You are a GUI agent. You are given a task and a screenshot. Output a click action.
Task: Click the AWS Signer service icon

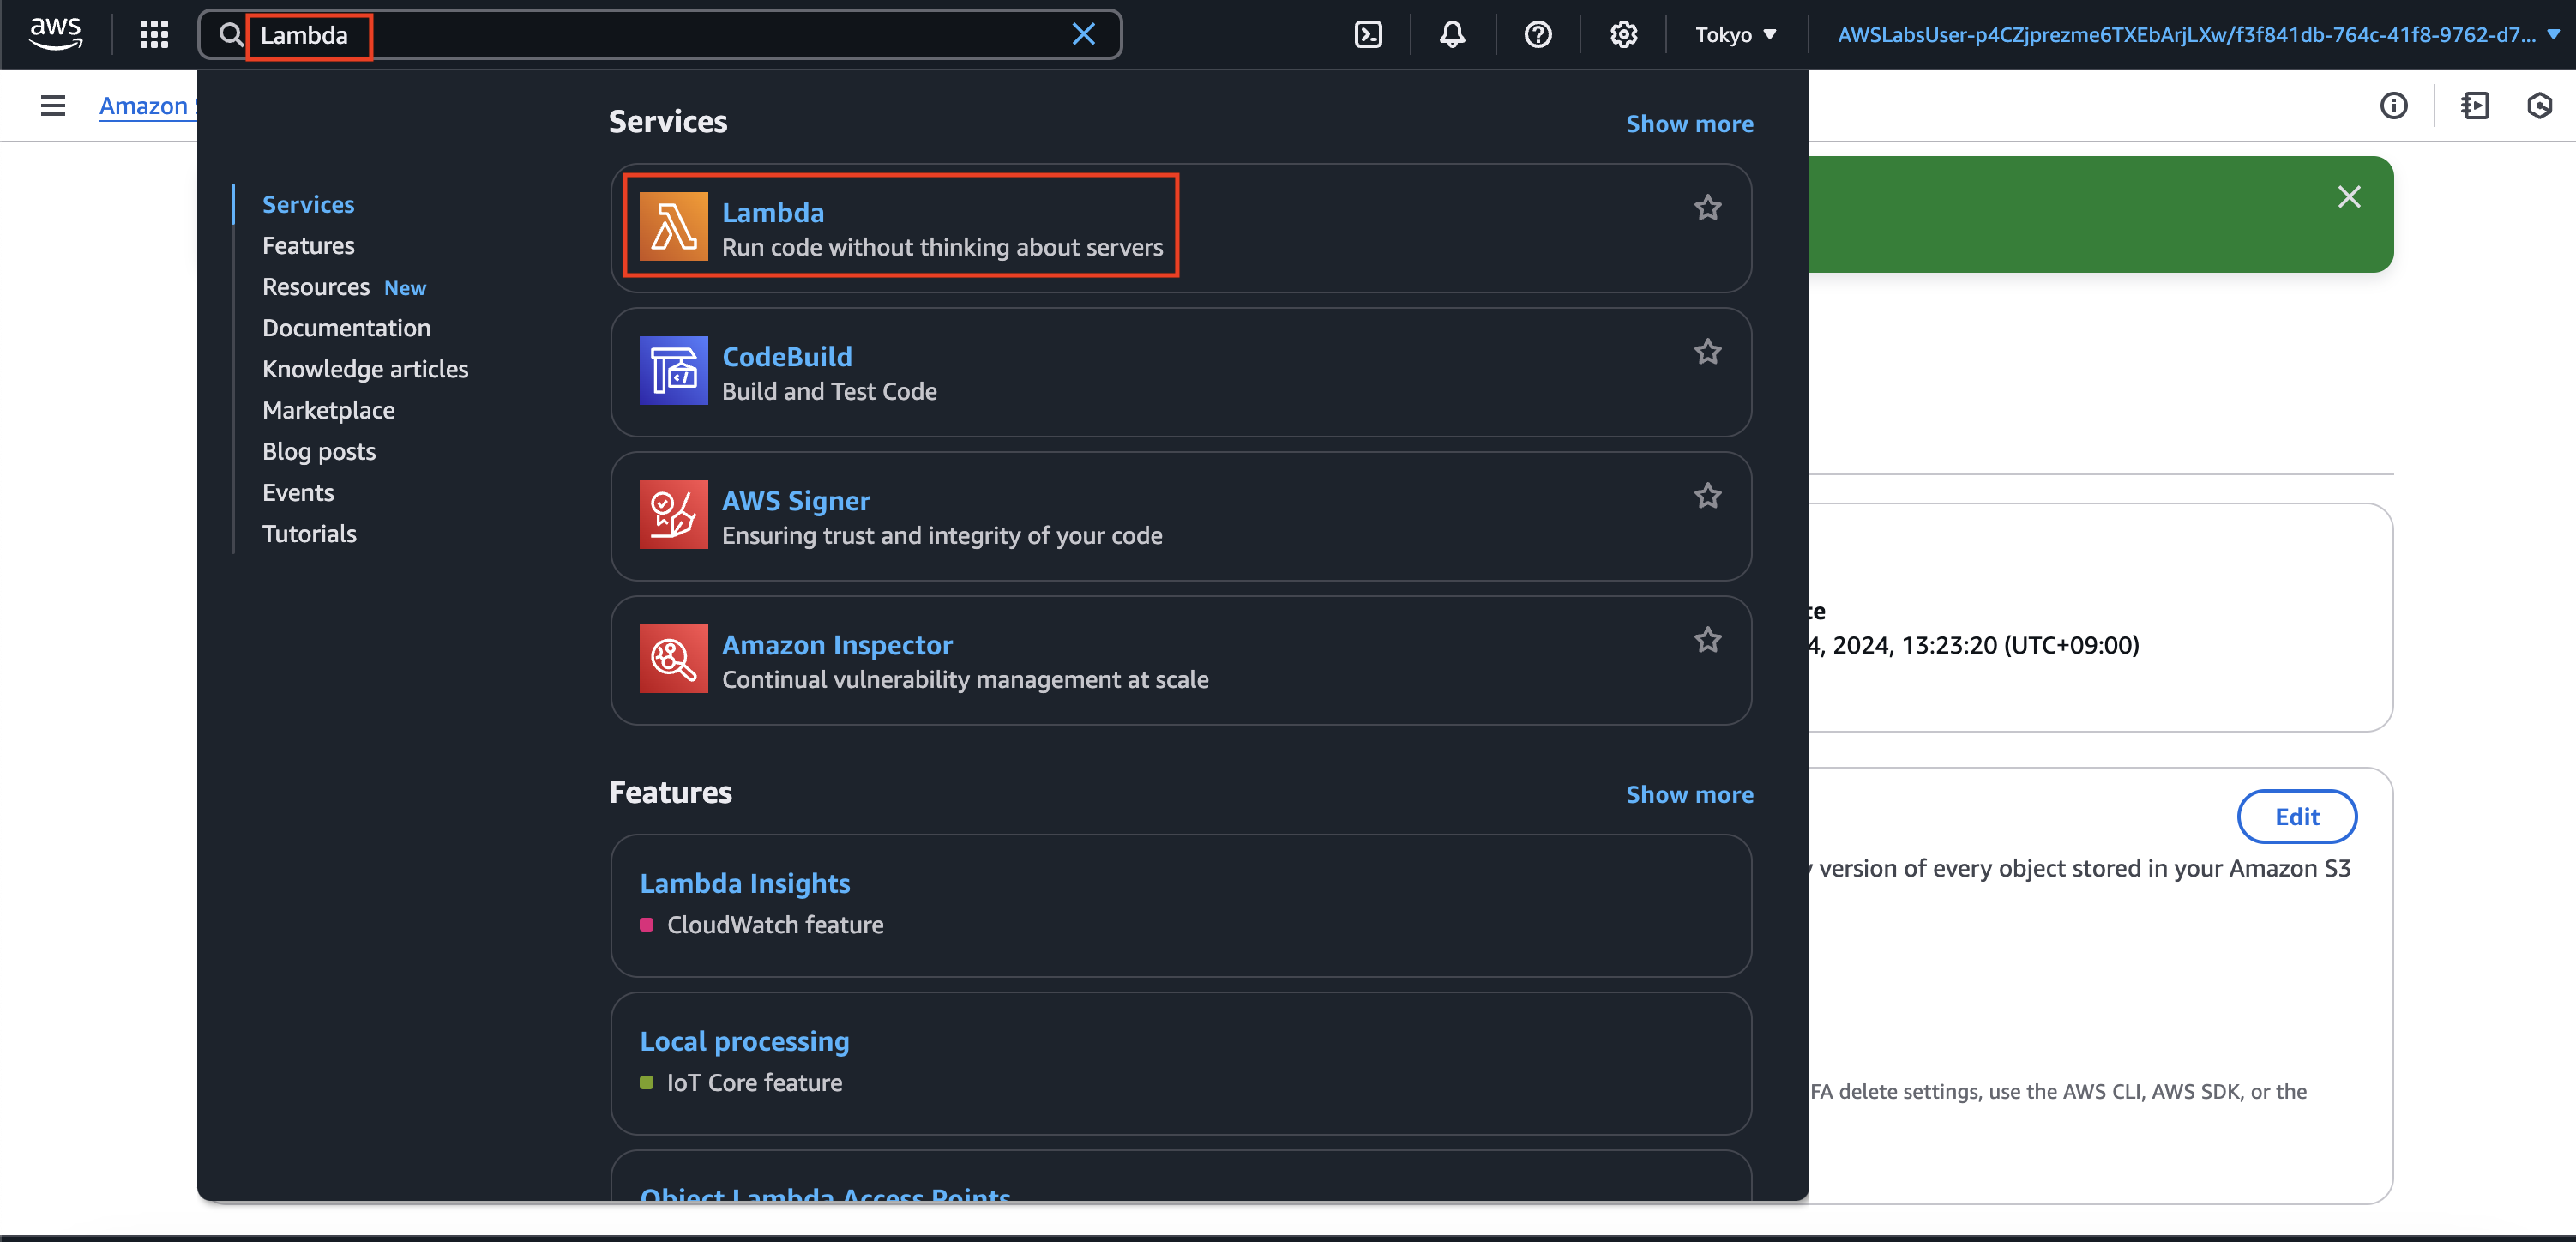pos(673,514)
